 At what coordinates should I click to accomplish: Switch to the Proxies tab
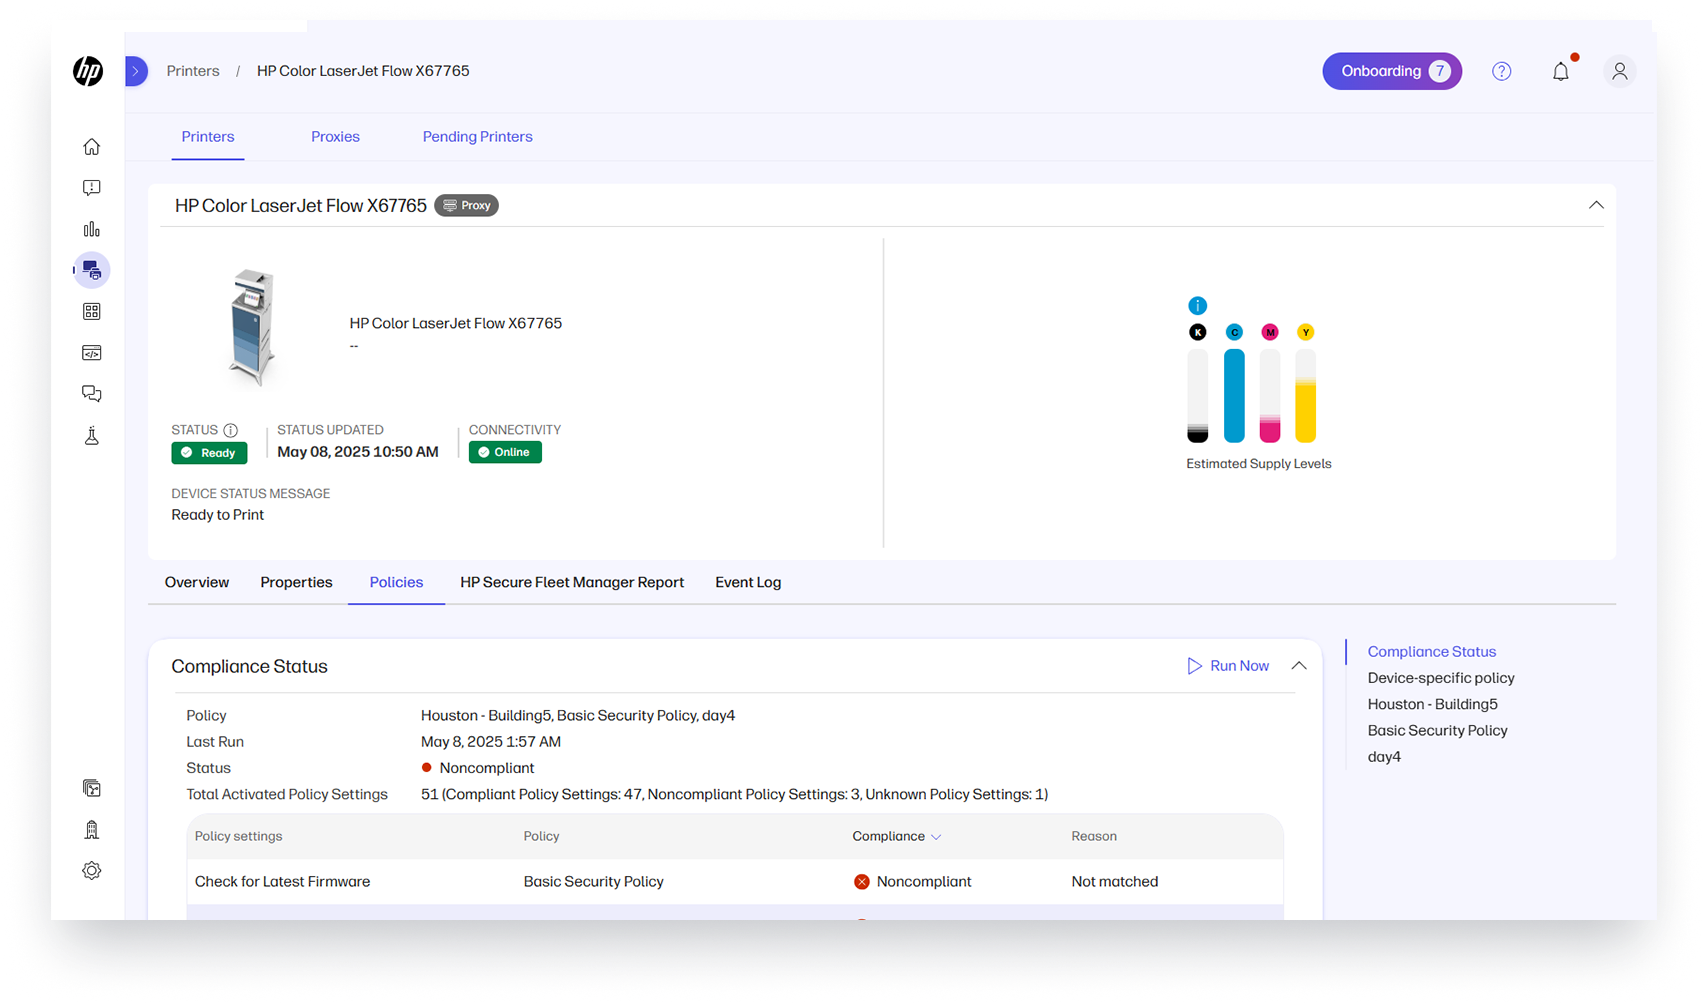(x=335, y=137)
